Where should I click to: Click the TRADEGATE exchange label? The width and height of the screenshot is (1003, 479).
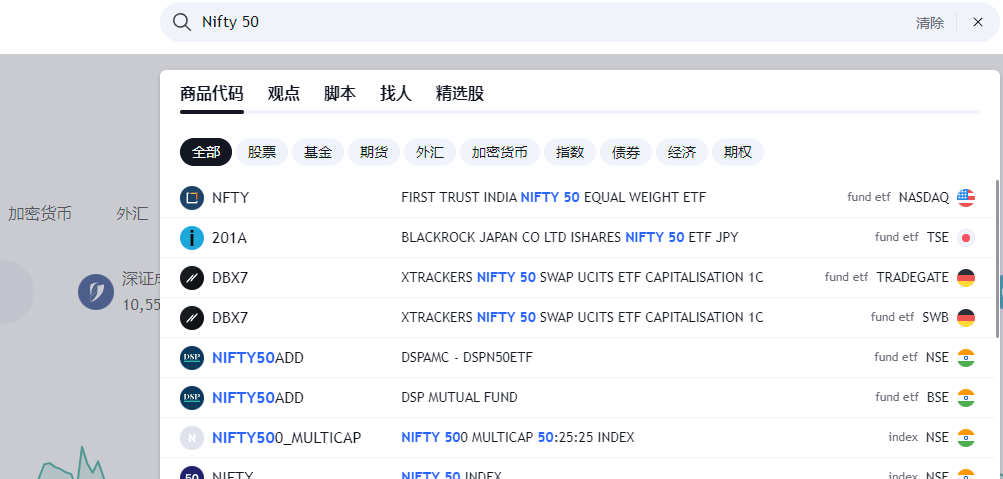click(913, 278)
